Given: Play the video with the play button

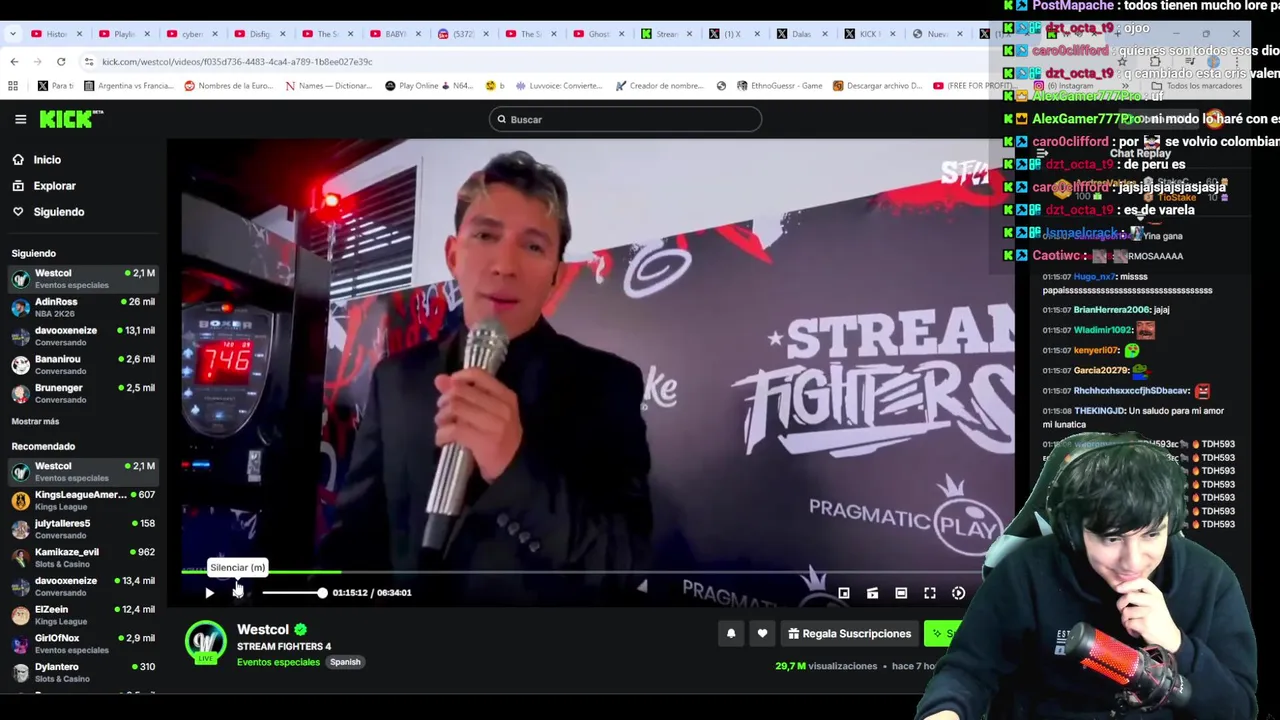Looking at the screenshot, I should point(209,593).
